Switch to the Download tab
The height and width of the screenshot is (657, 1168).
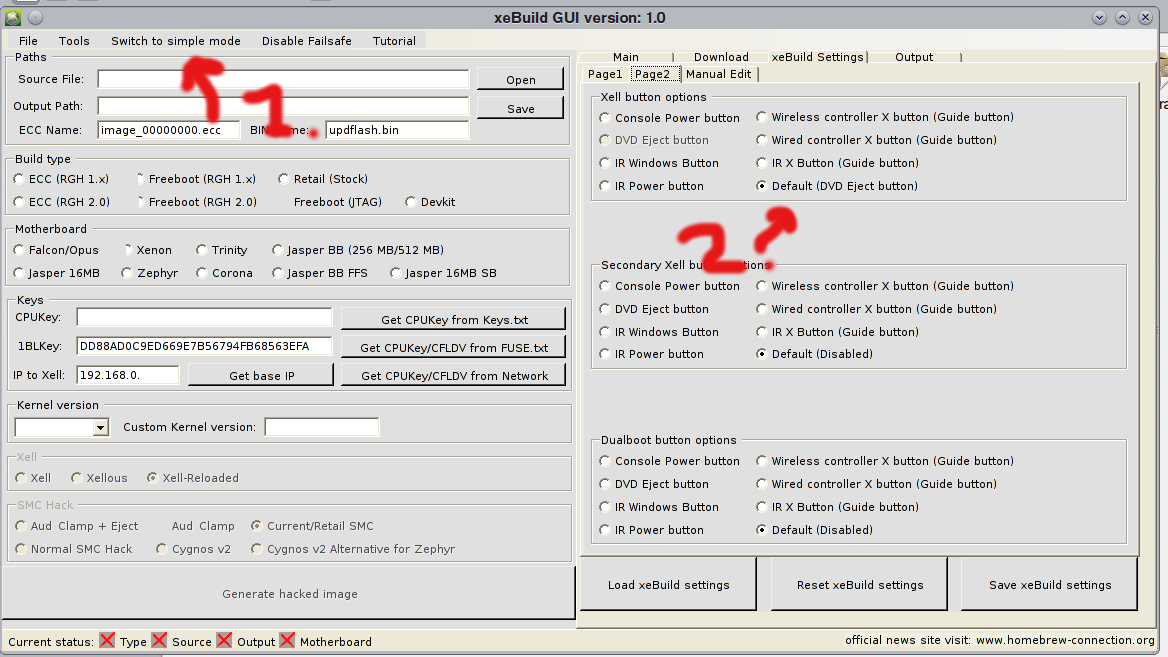721,57
